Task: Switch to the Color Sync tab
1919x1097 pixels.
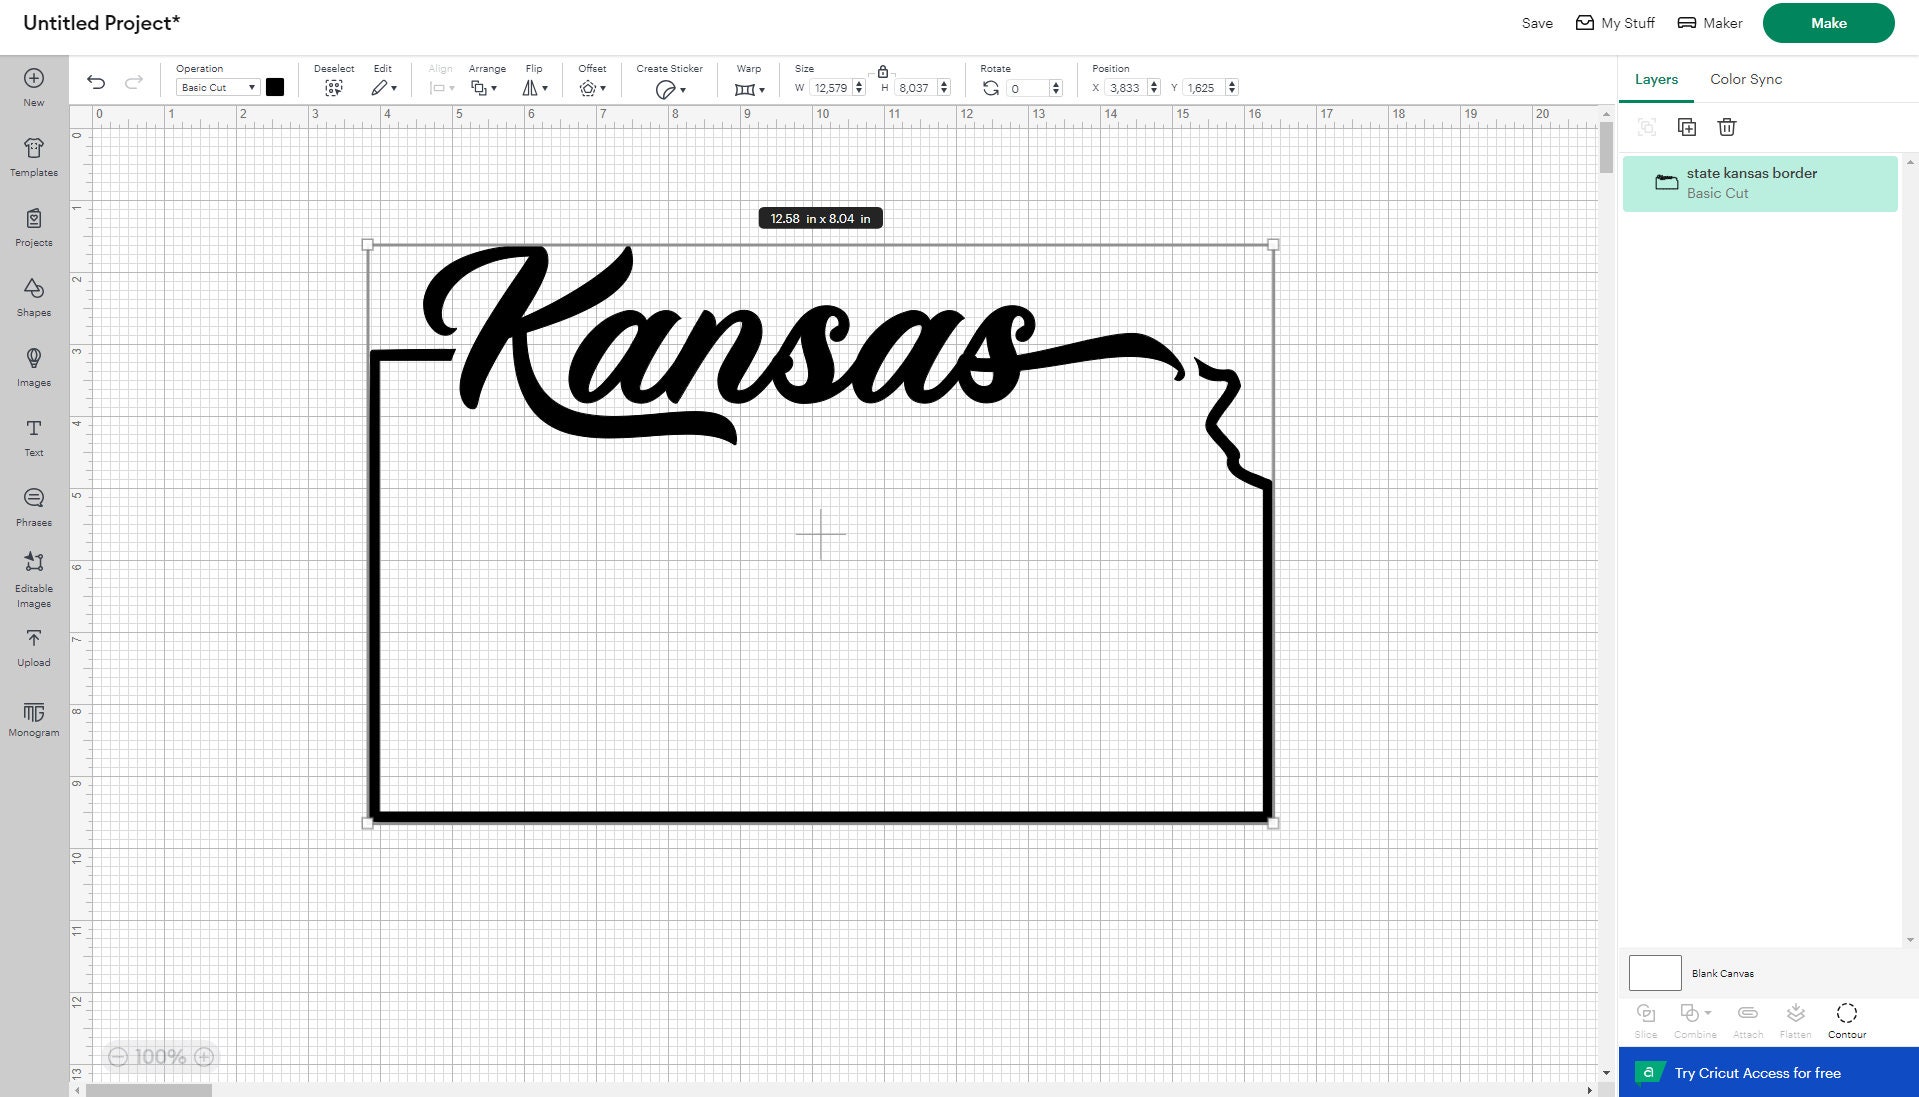Action: point(1744,79)
